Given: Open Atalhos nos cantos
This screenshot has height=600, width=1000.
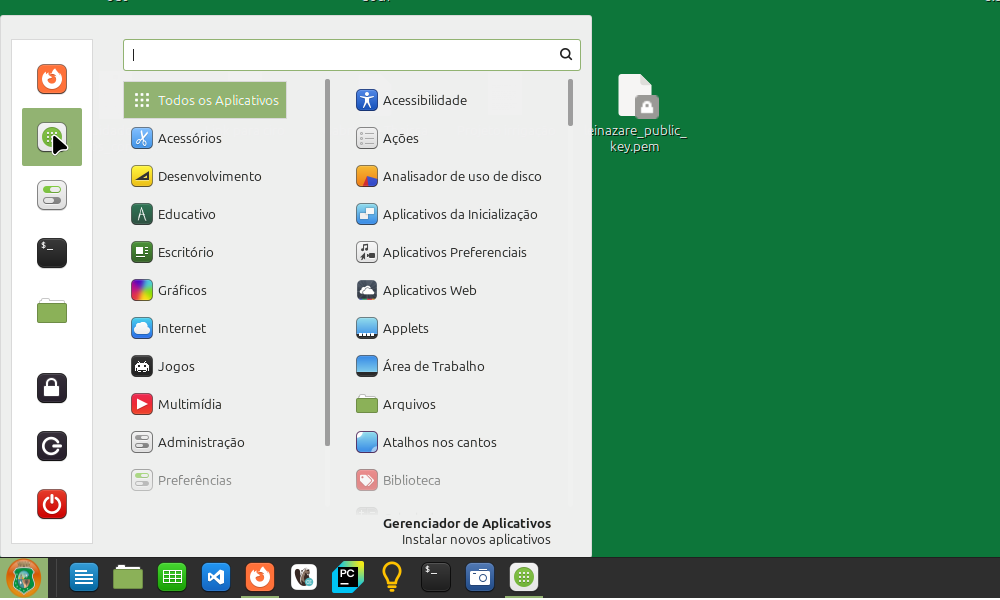Looking at the screenshot, I should (x=439, y=442).
